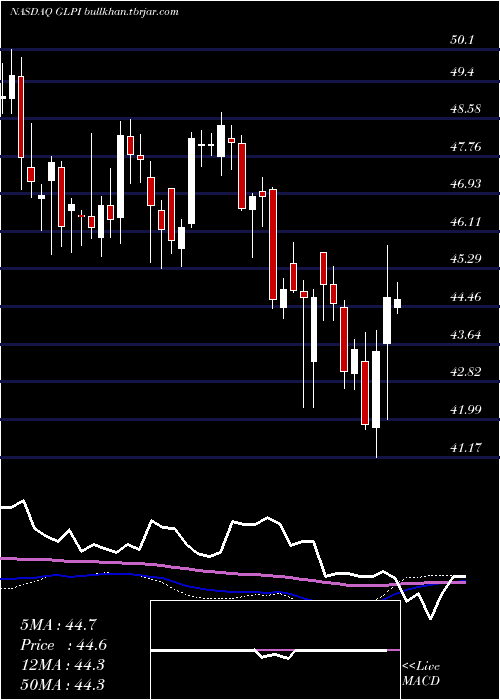Click the 45.29 price axis label

coord(466,259)
